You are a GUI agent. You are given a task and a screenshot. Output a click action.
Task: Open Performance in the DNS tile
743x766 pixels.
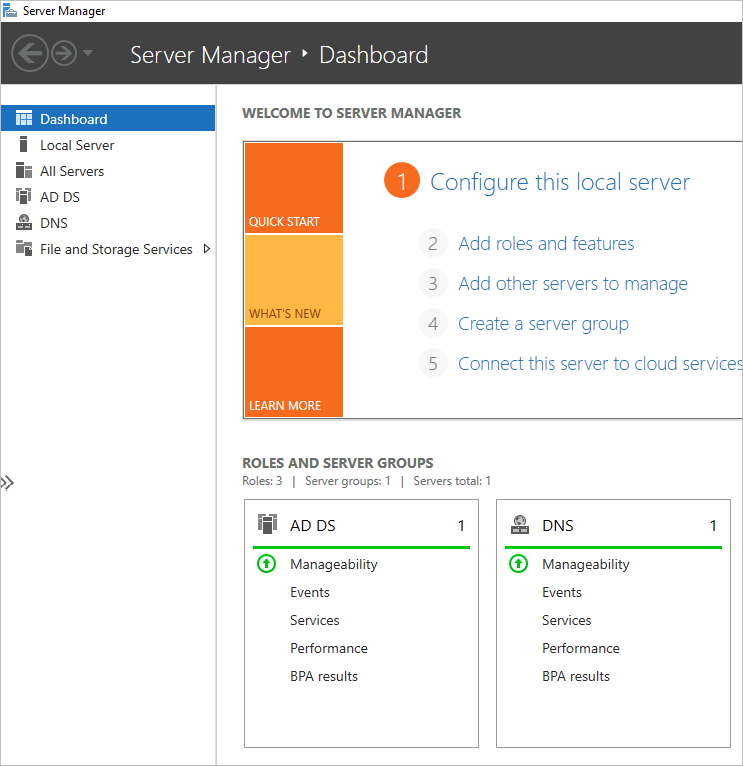581,648
